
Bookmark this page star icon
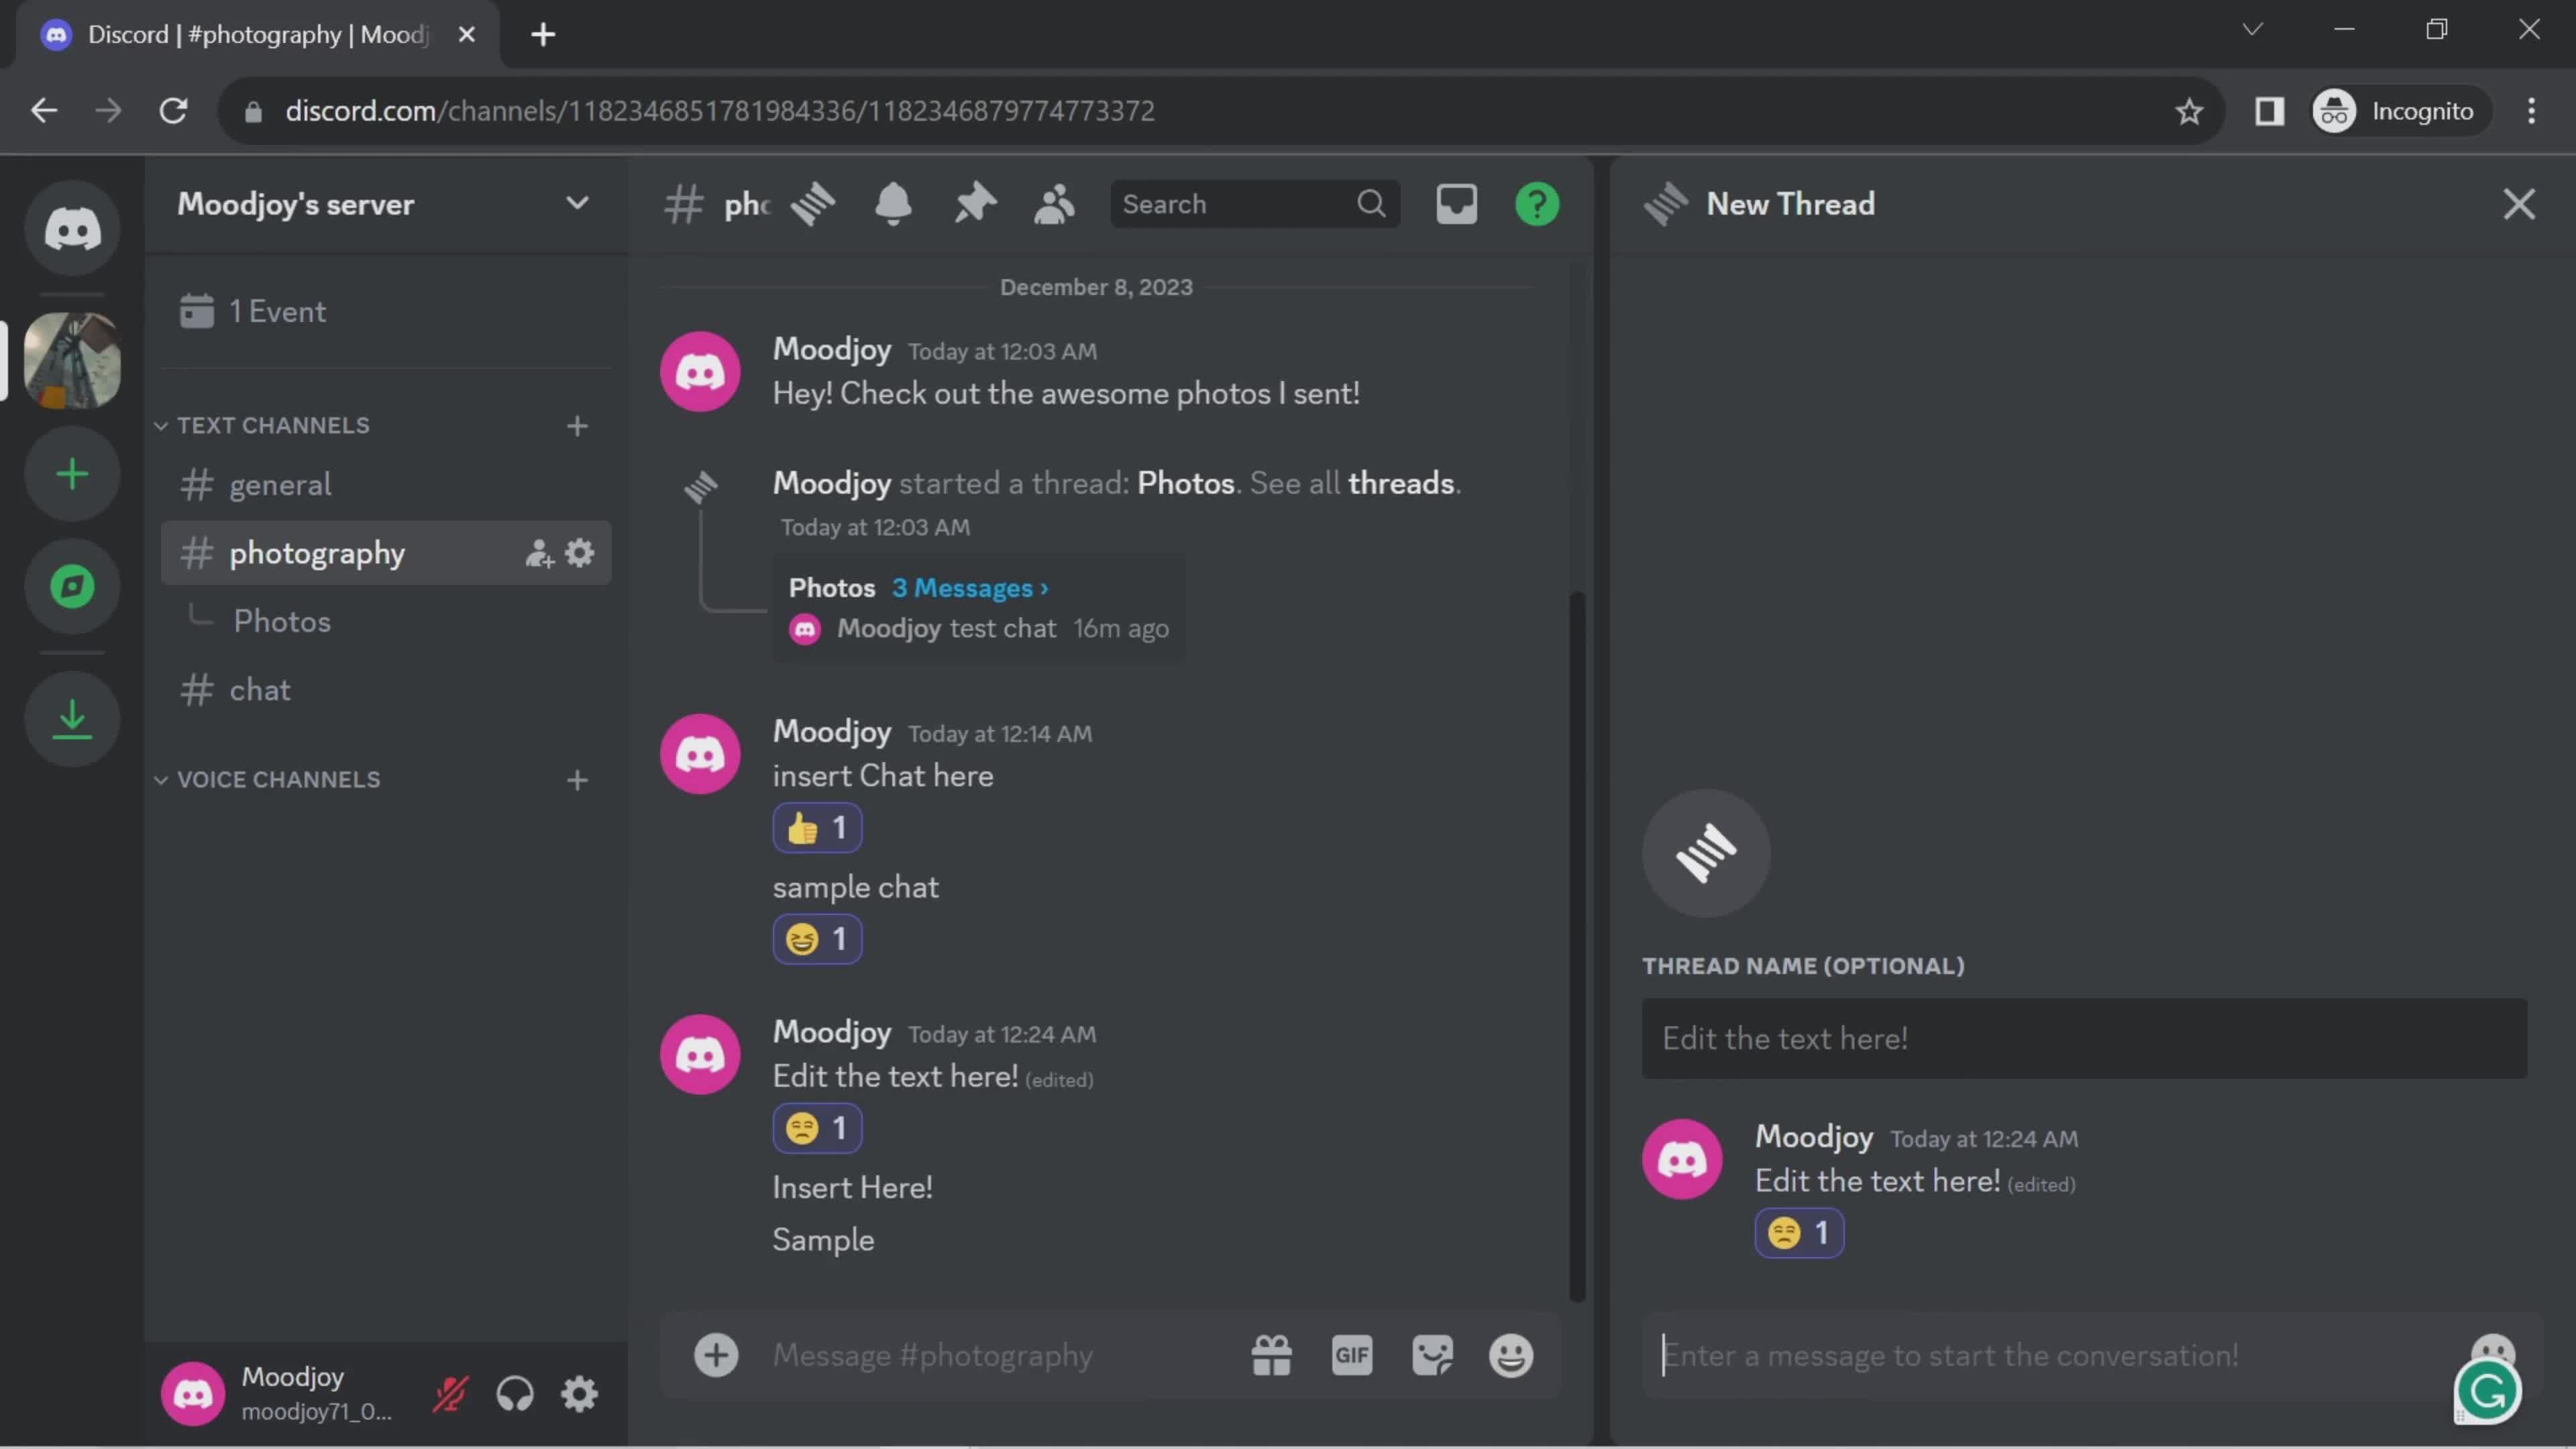point(2189,110)
